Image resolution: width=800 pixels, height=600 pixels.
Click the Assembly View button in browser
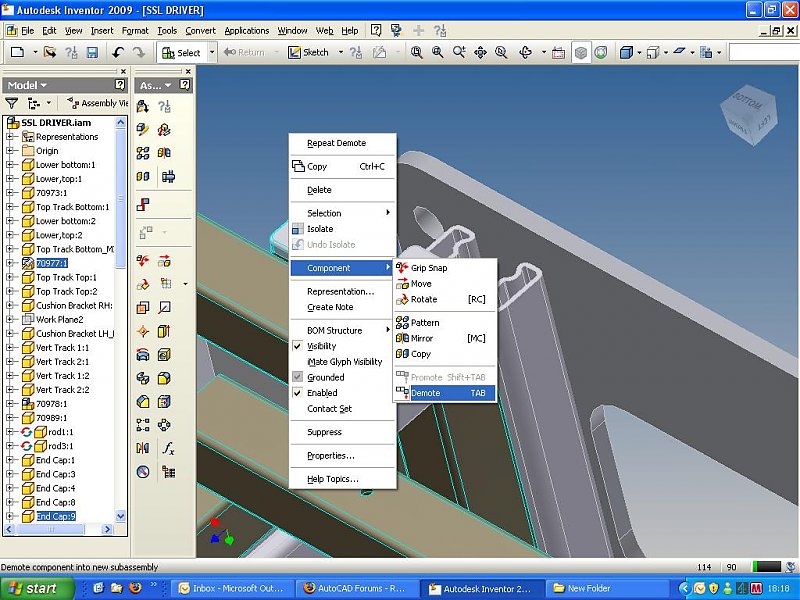(97, 103)
